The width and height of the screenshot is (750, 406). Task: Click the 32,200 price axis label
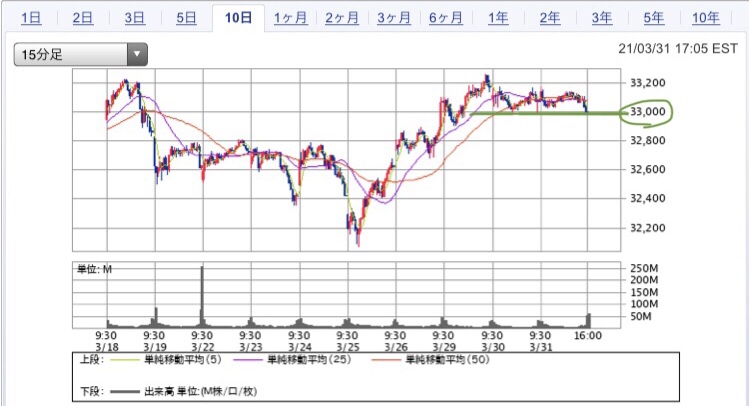(x=648, y=228)
